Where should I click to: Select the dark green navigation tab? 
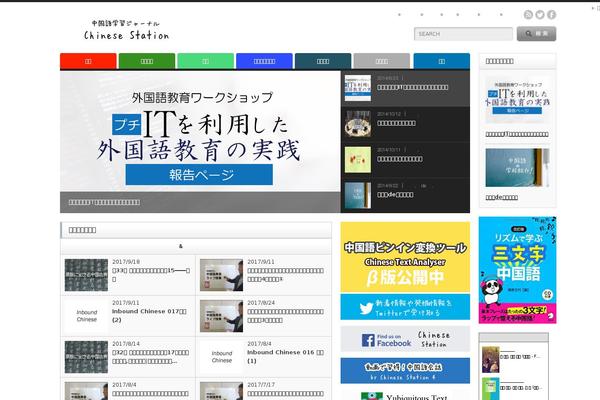(147, 61)
